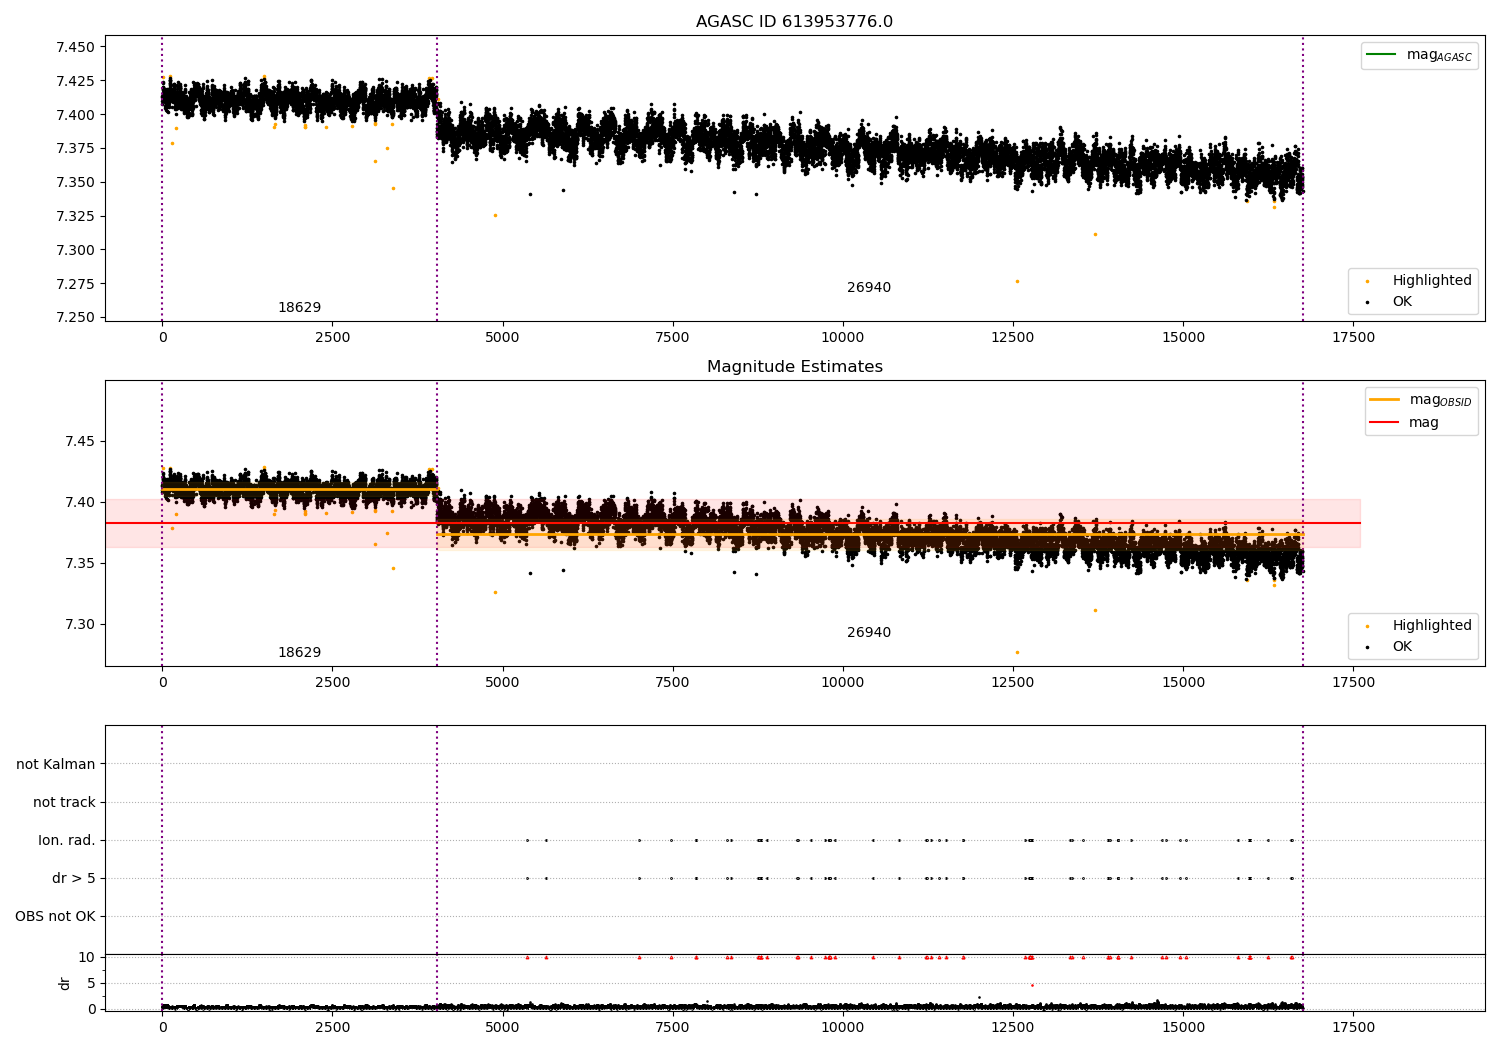This screenshot has width=1500, height=1050.
Task: Click the 'dr > 5' row label
Action: coord(74,879)
